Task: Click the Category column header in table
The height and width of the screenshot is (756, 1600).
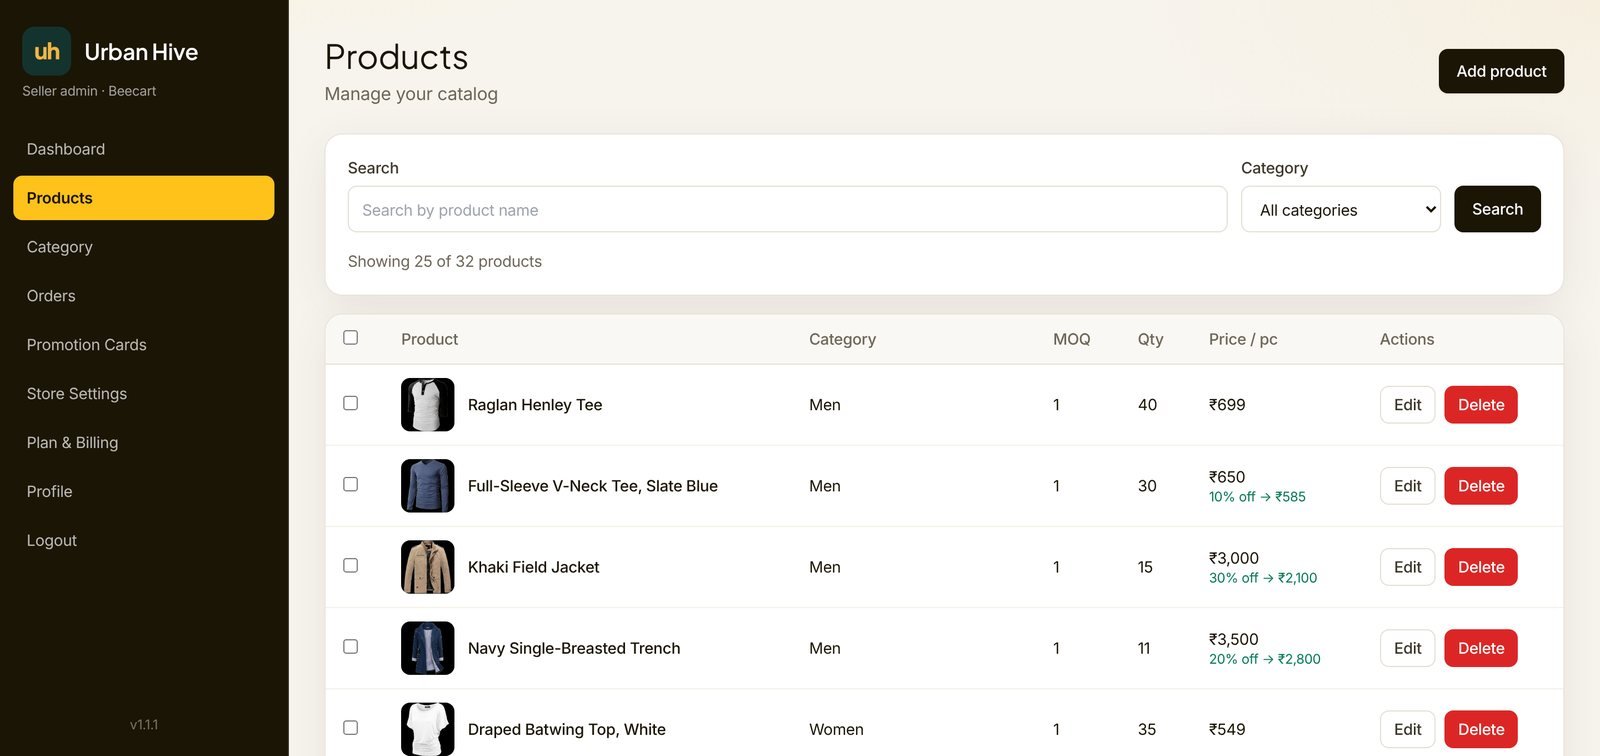Action: click(x=842, y=339)
